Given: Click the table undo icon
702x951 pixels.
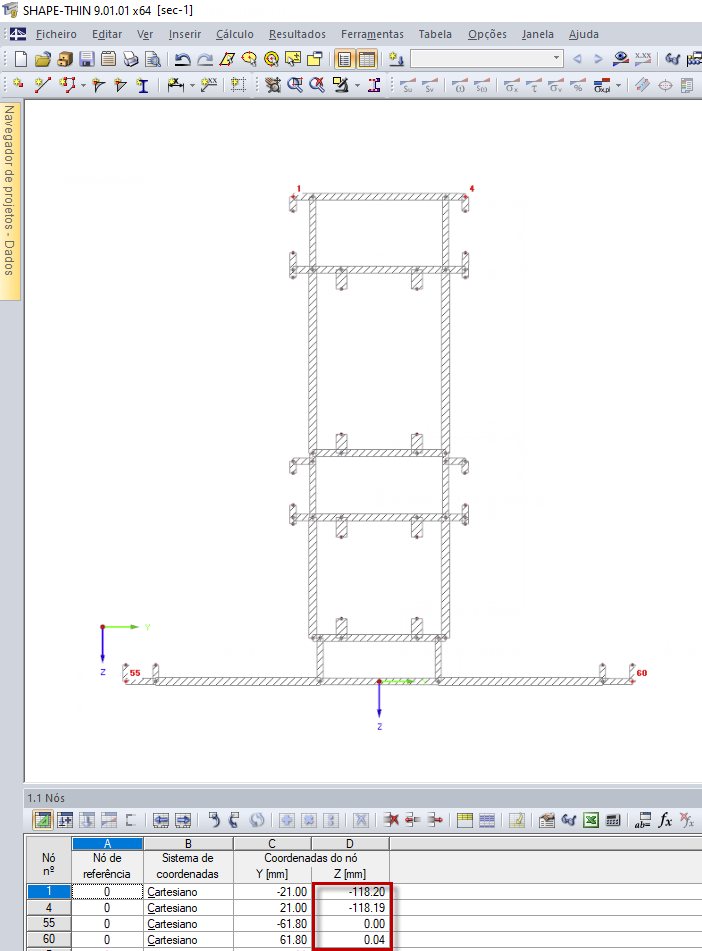Looking at the screenshot, I should pos(214,820).
